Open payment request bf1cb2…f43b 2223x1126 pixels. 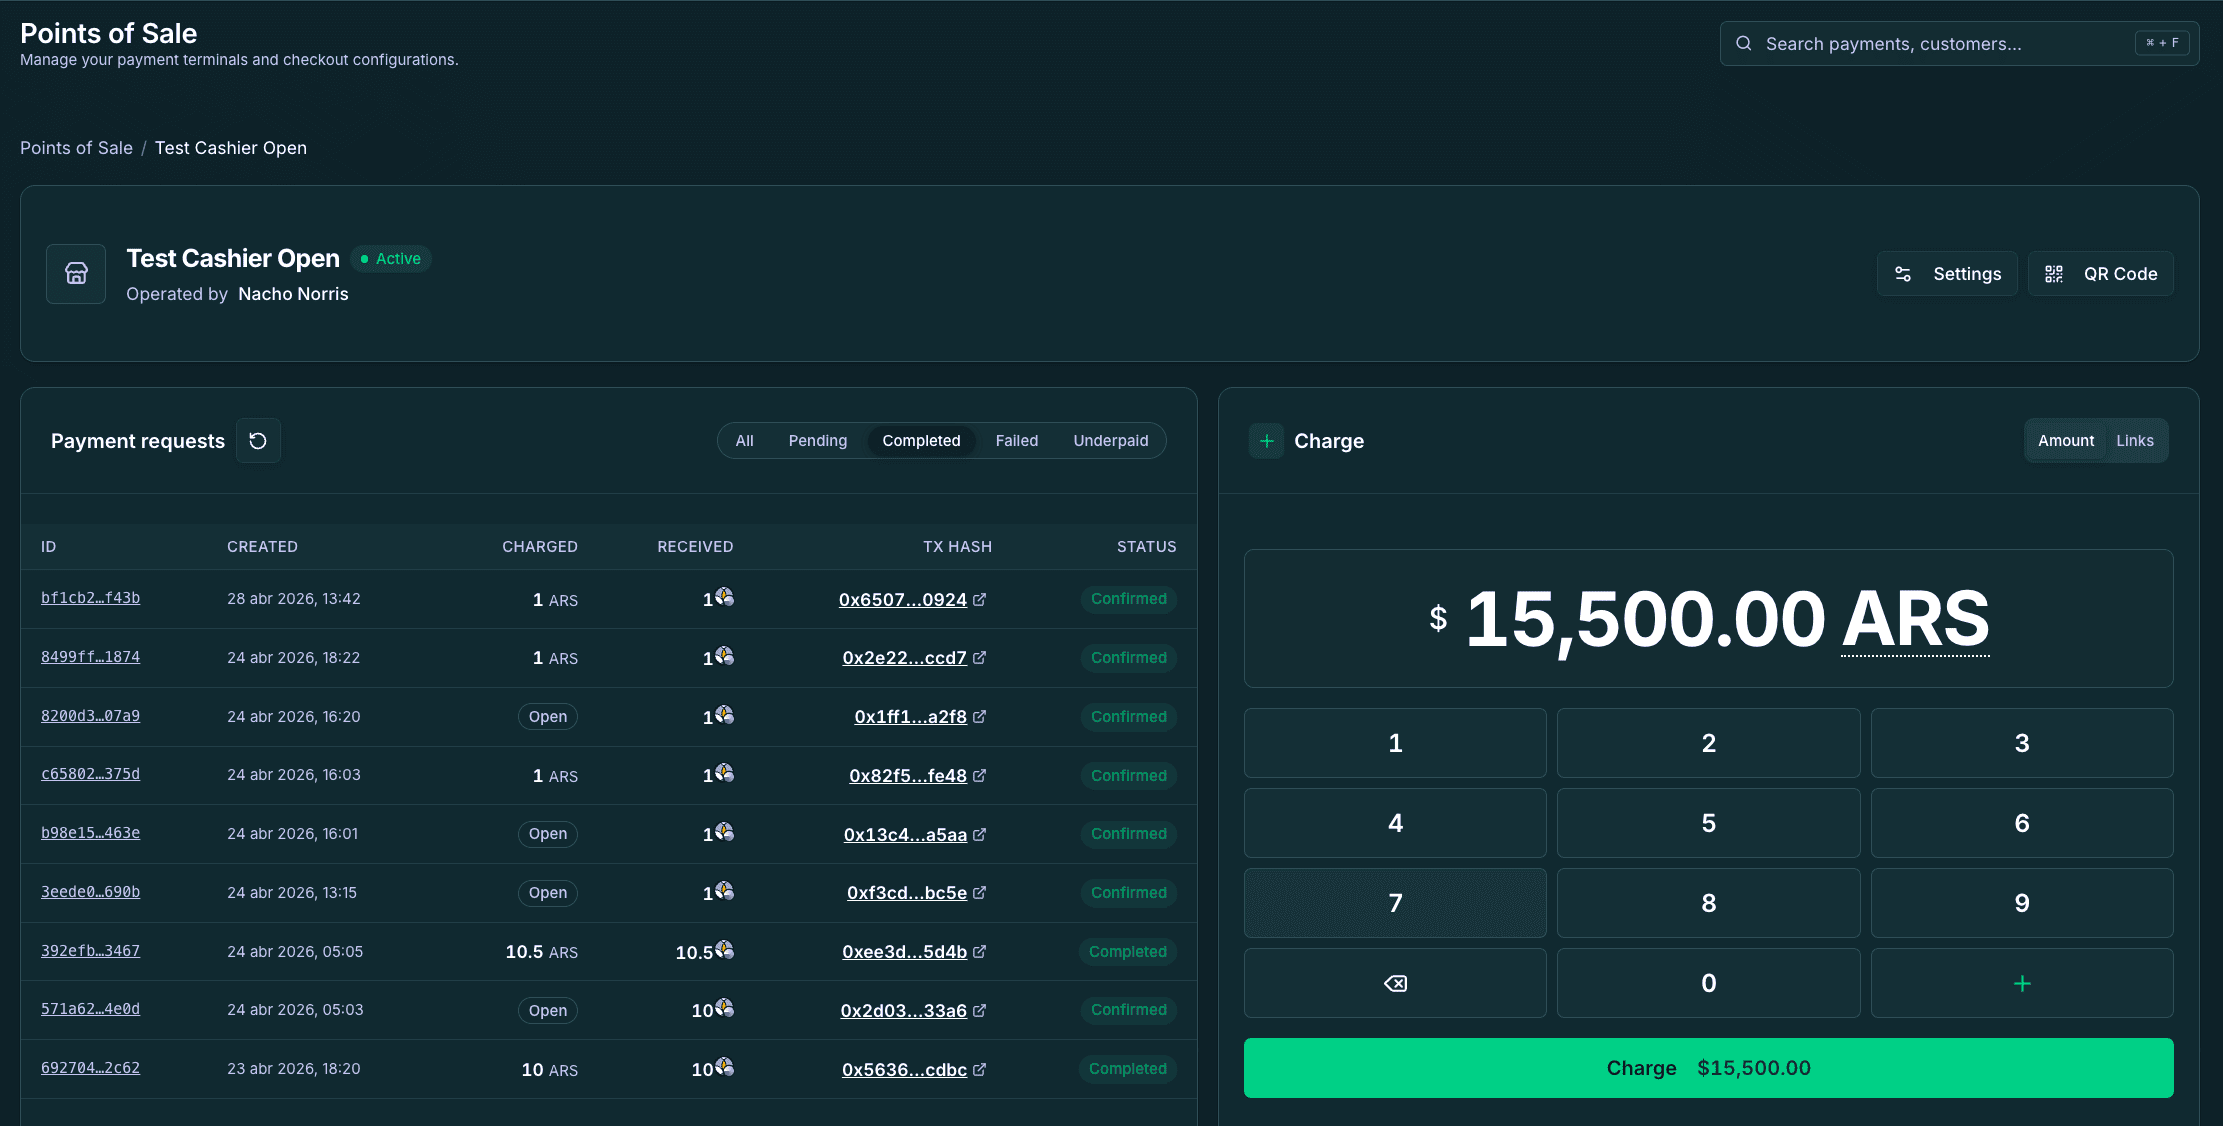90,598
